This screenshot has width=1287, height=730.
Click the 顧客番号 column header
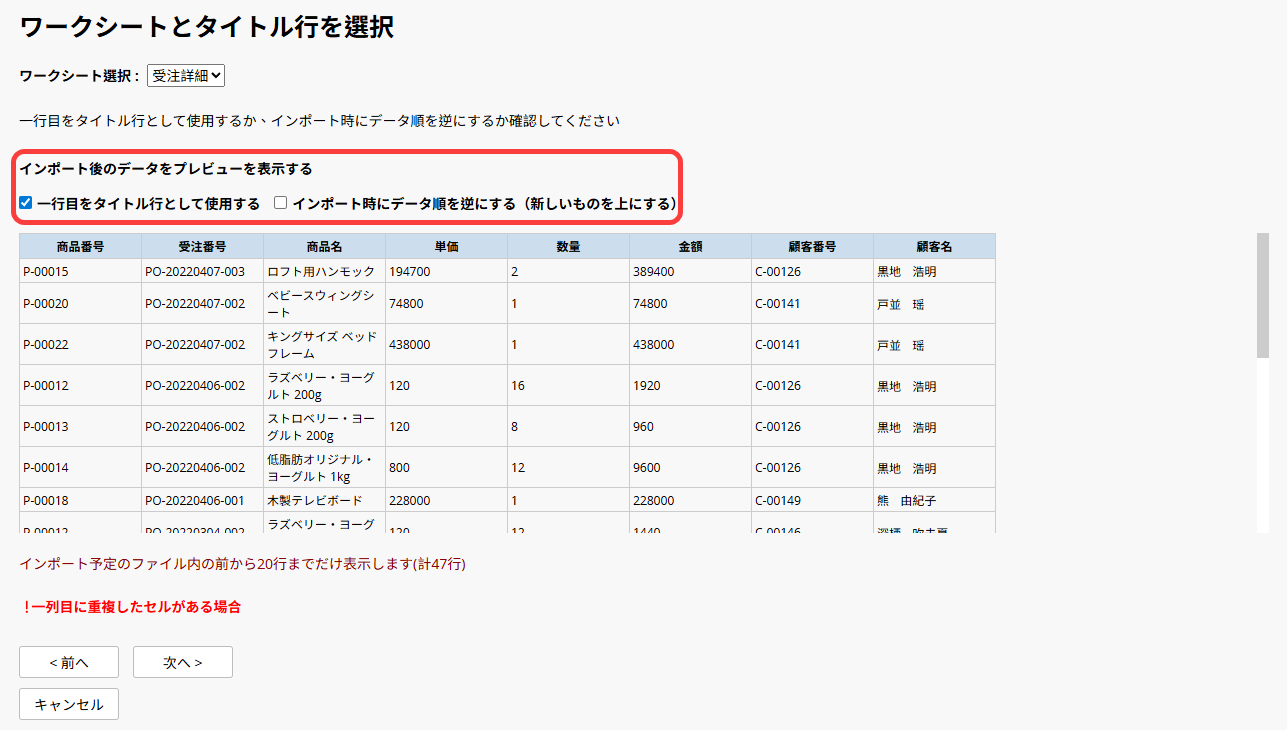click(x=812, y=246)
